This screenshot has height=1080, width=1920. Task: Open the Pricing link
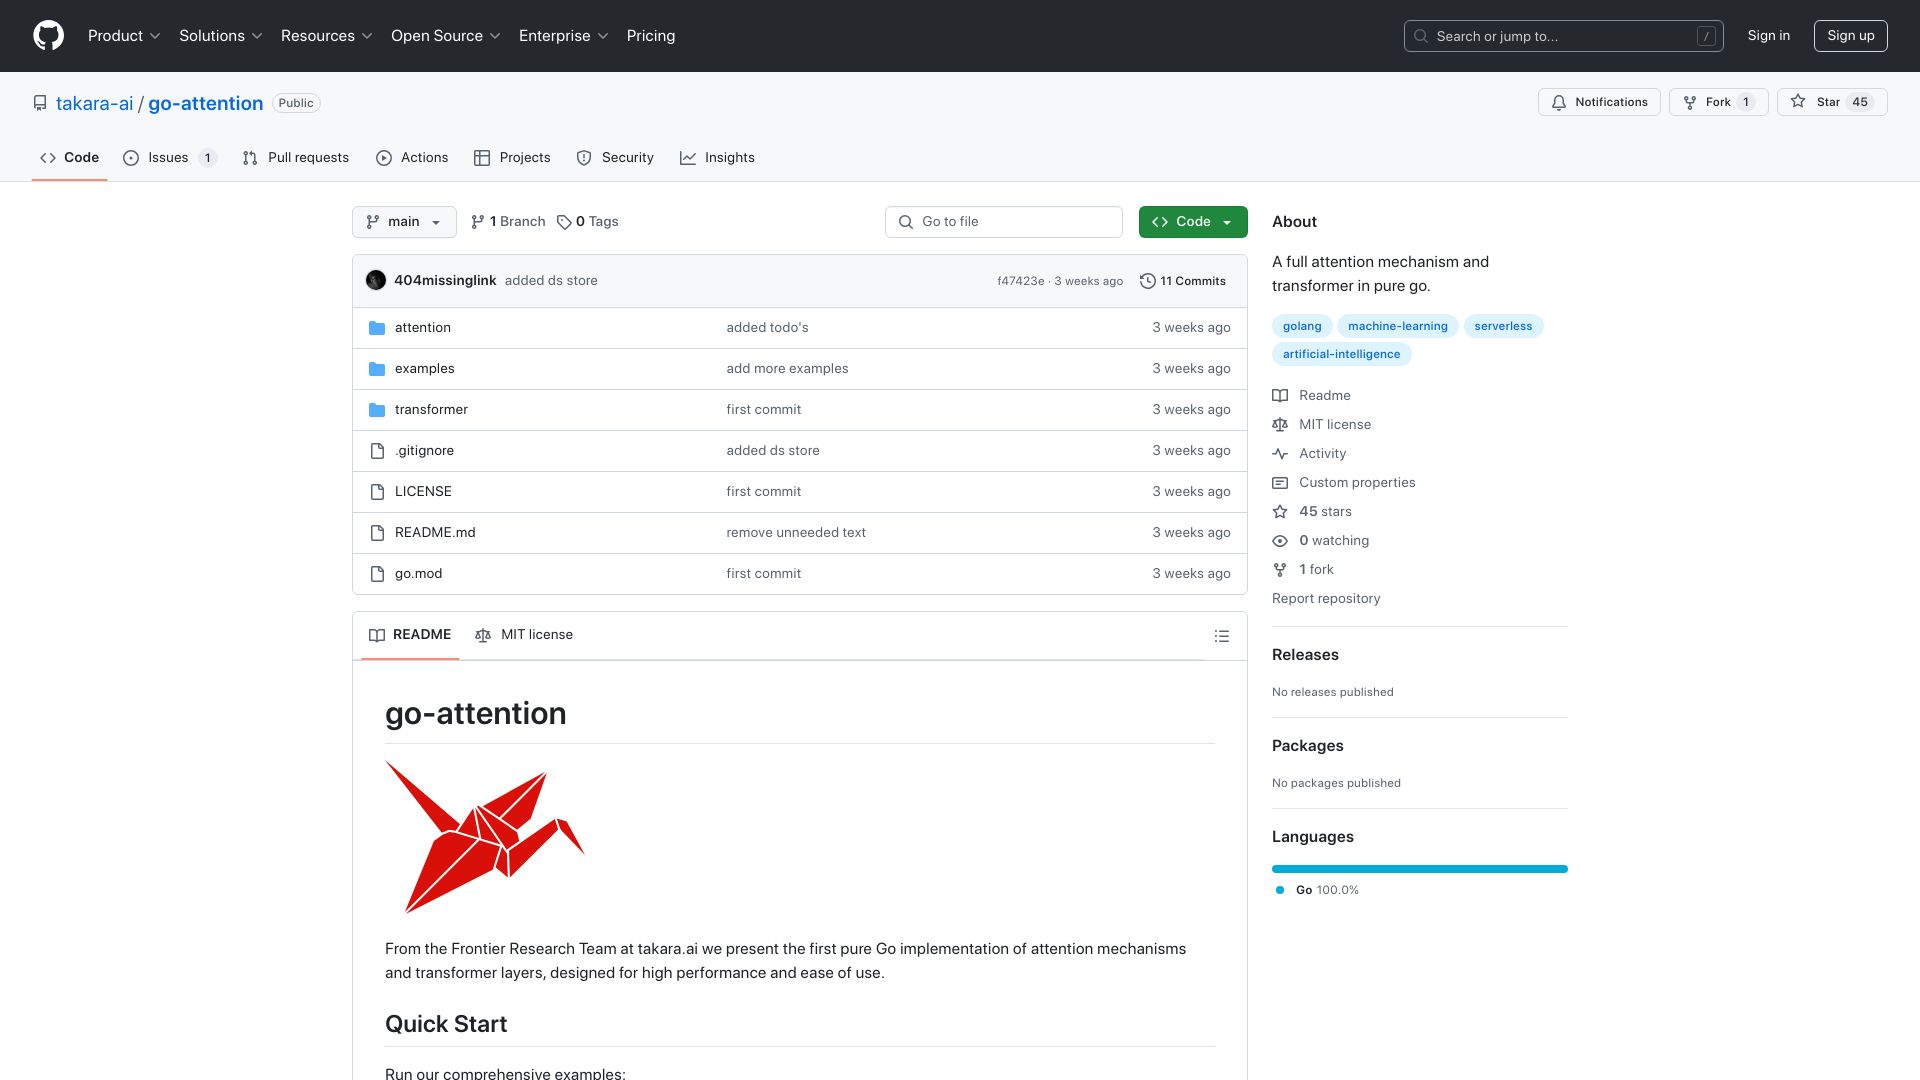pos(651,36)
